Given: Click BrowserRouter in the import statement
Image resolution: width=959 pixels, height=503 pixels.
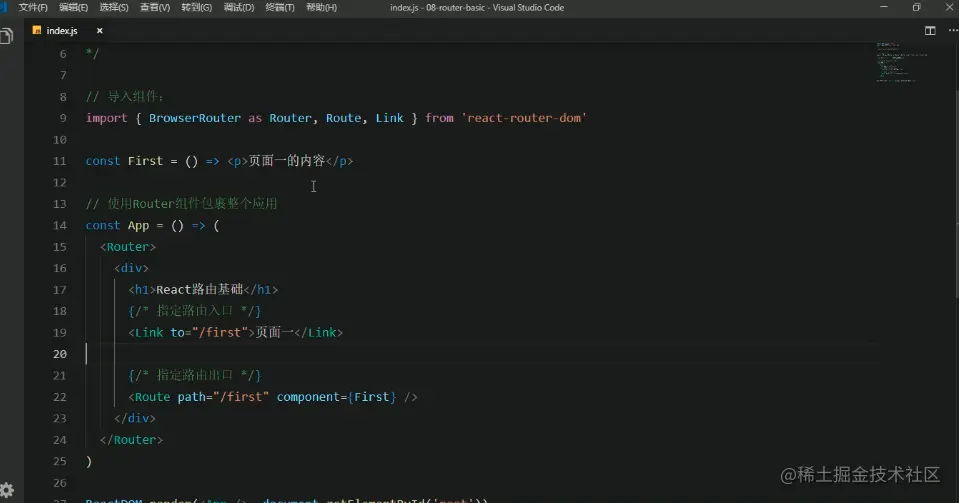Looking at the screenshot, I should coord(194,118).
